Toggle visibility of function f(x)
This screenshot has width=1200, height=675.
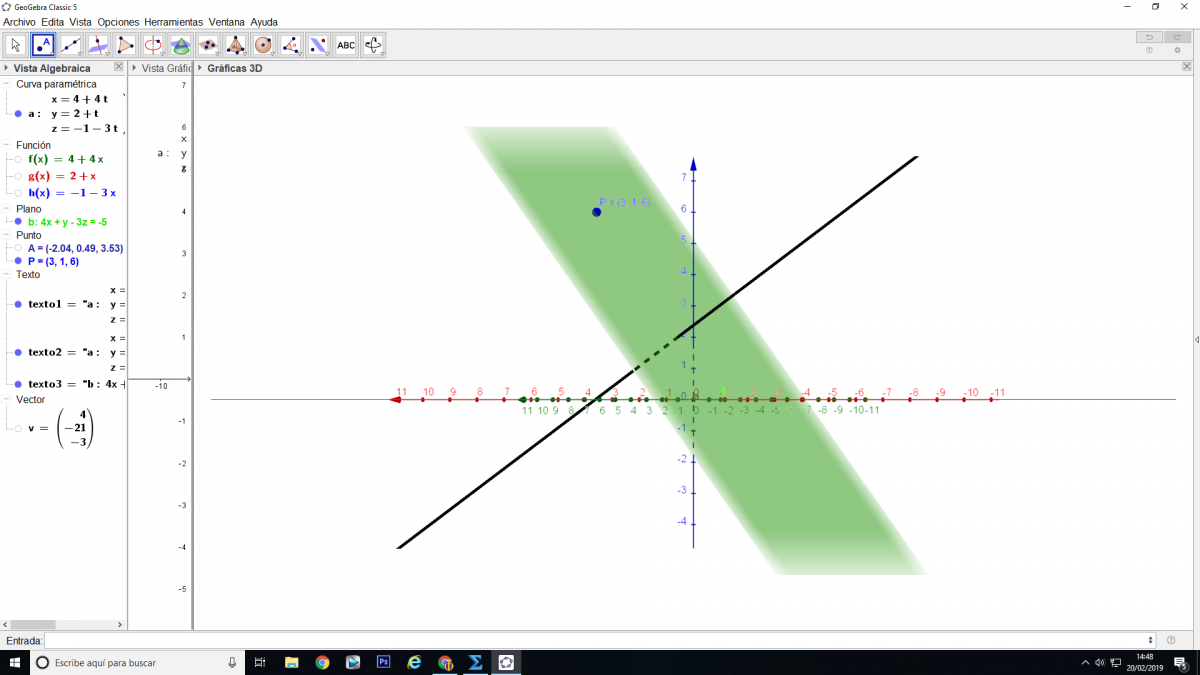(x=18, y=159)
